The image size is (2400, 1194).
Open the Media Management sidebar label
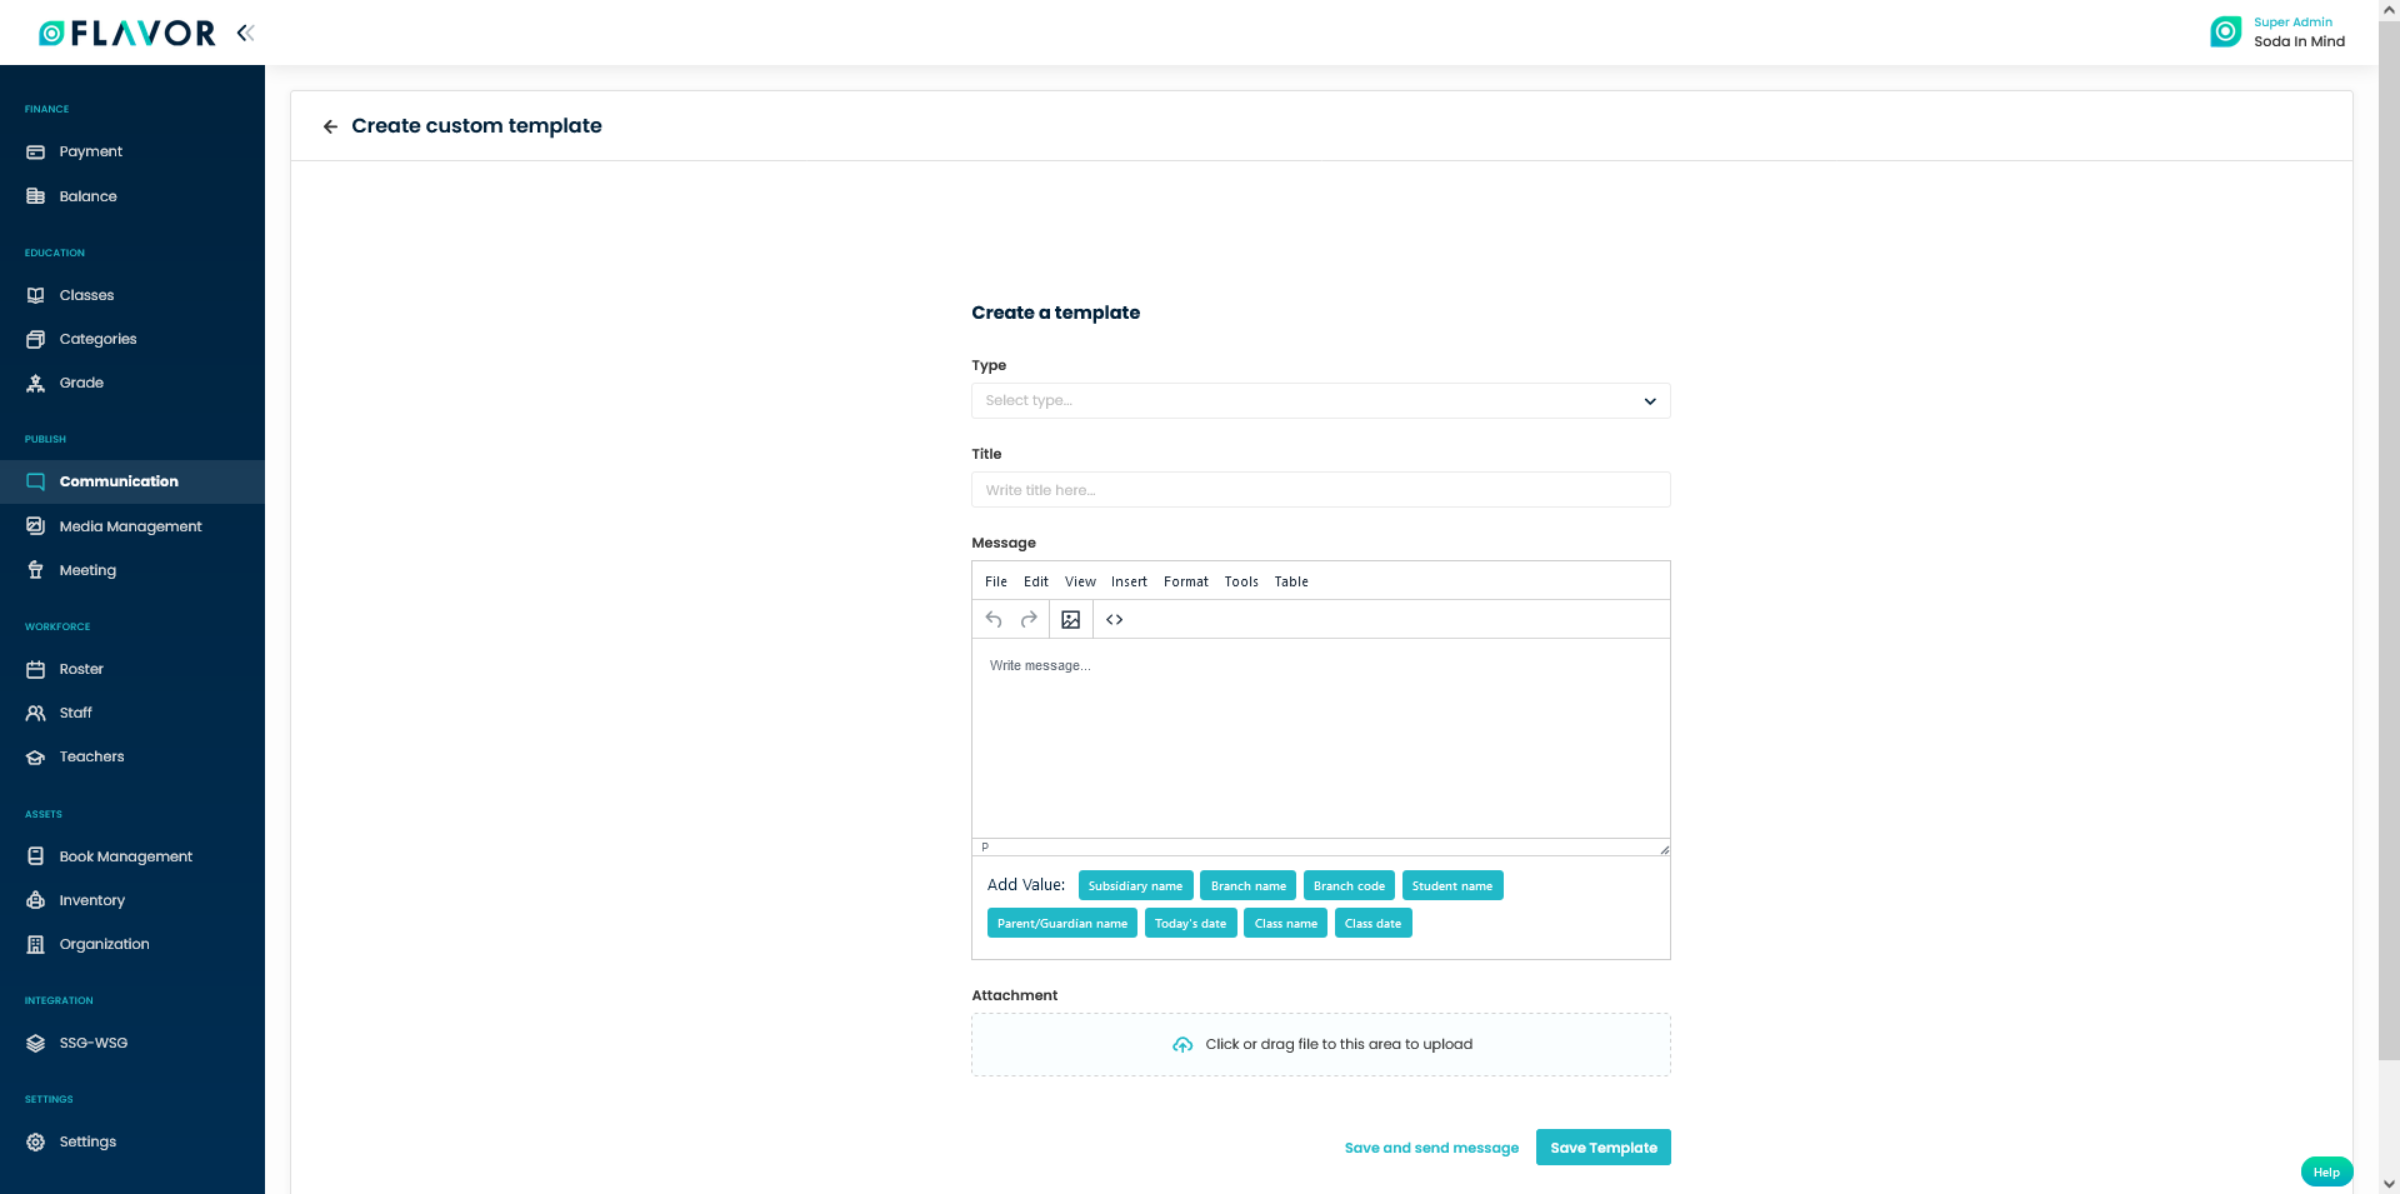[x=130, y=526]
